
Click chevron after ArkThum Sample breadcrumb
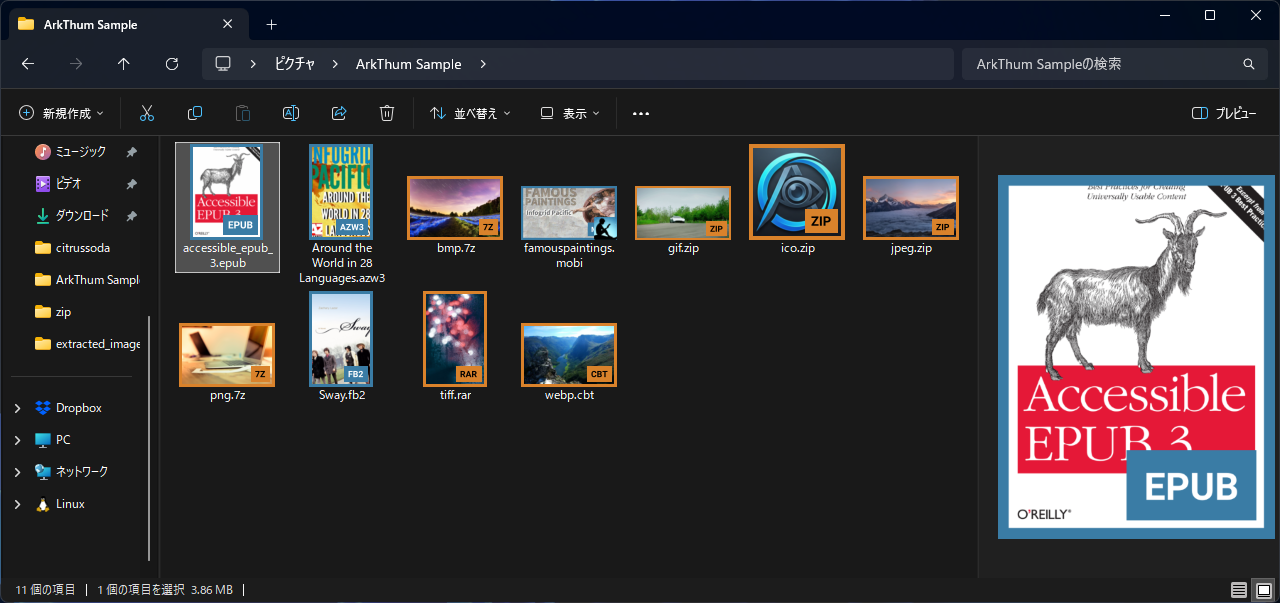483,64
